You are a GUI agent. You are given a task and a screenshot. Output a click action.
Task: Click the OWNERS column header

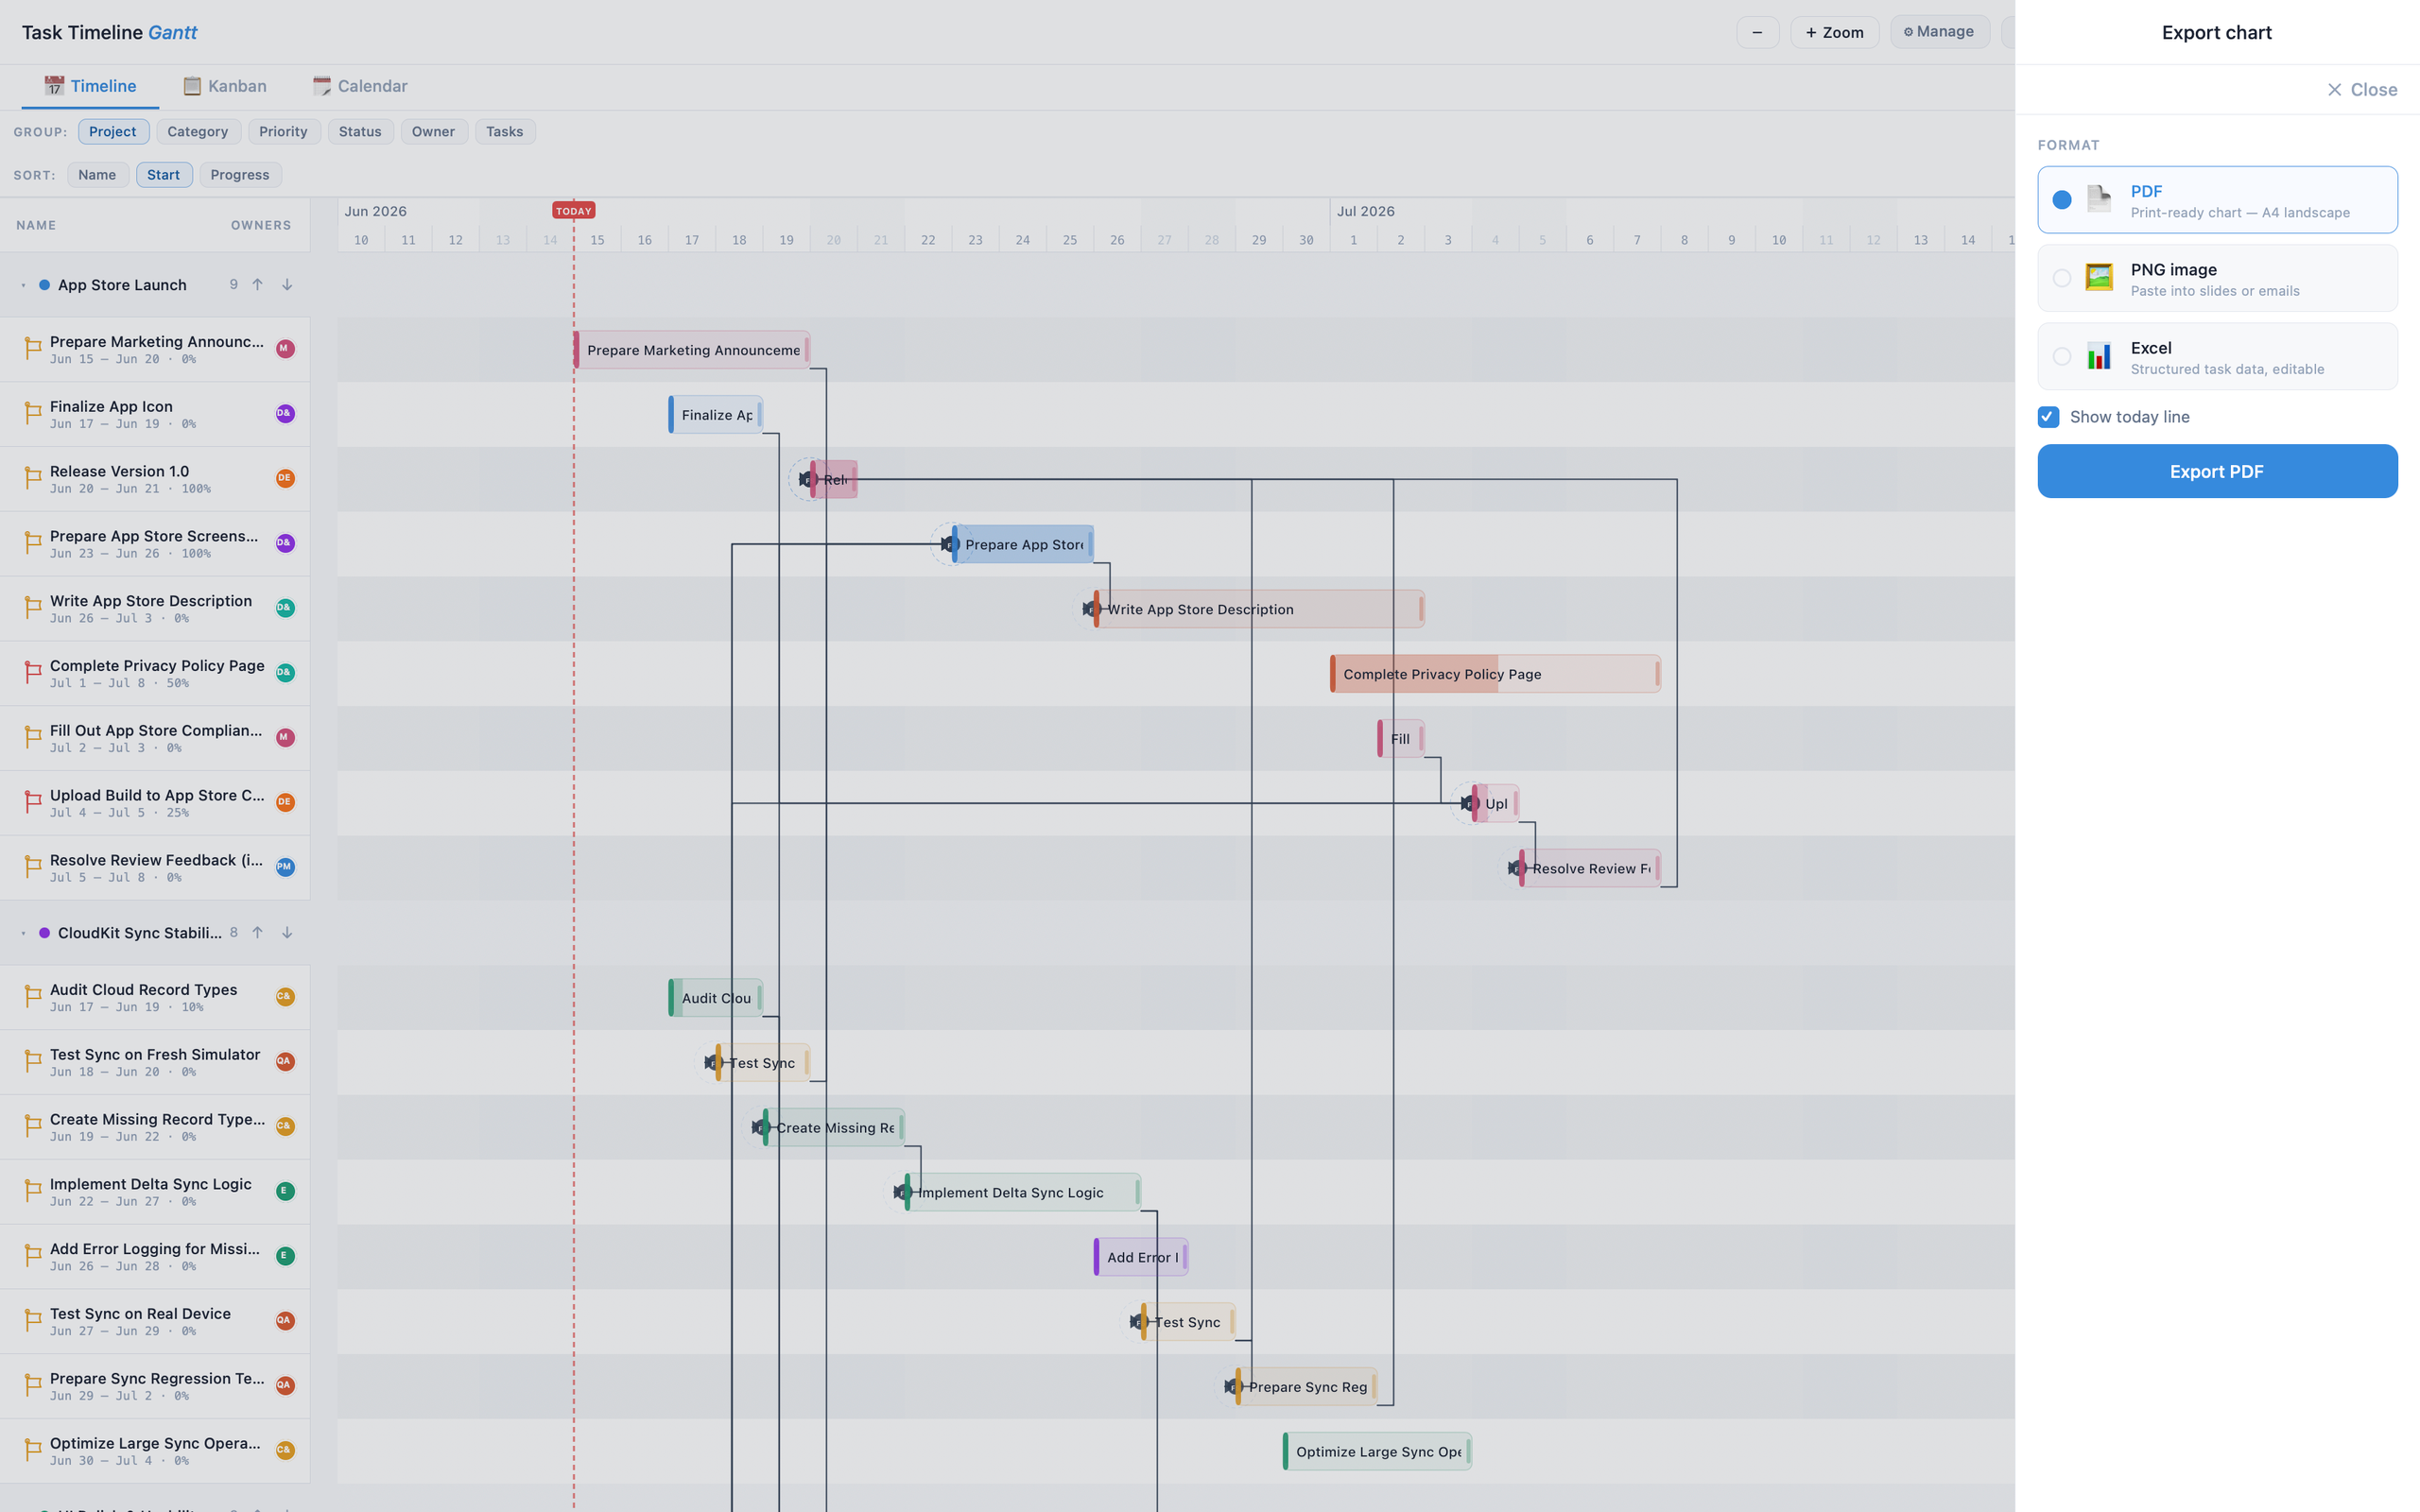click(261, 225)
